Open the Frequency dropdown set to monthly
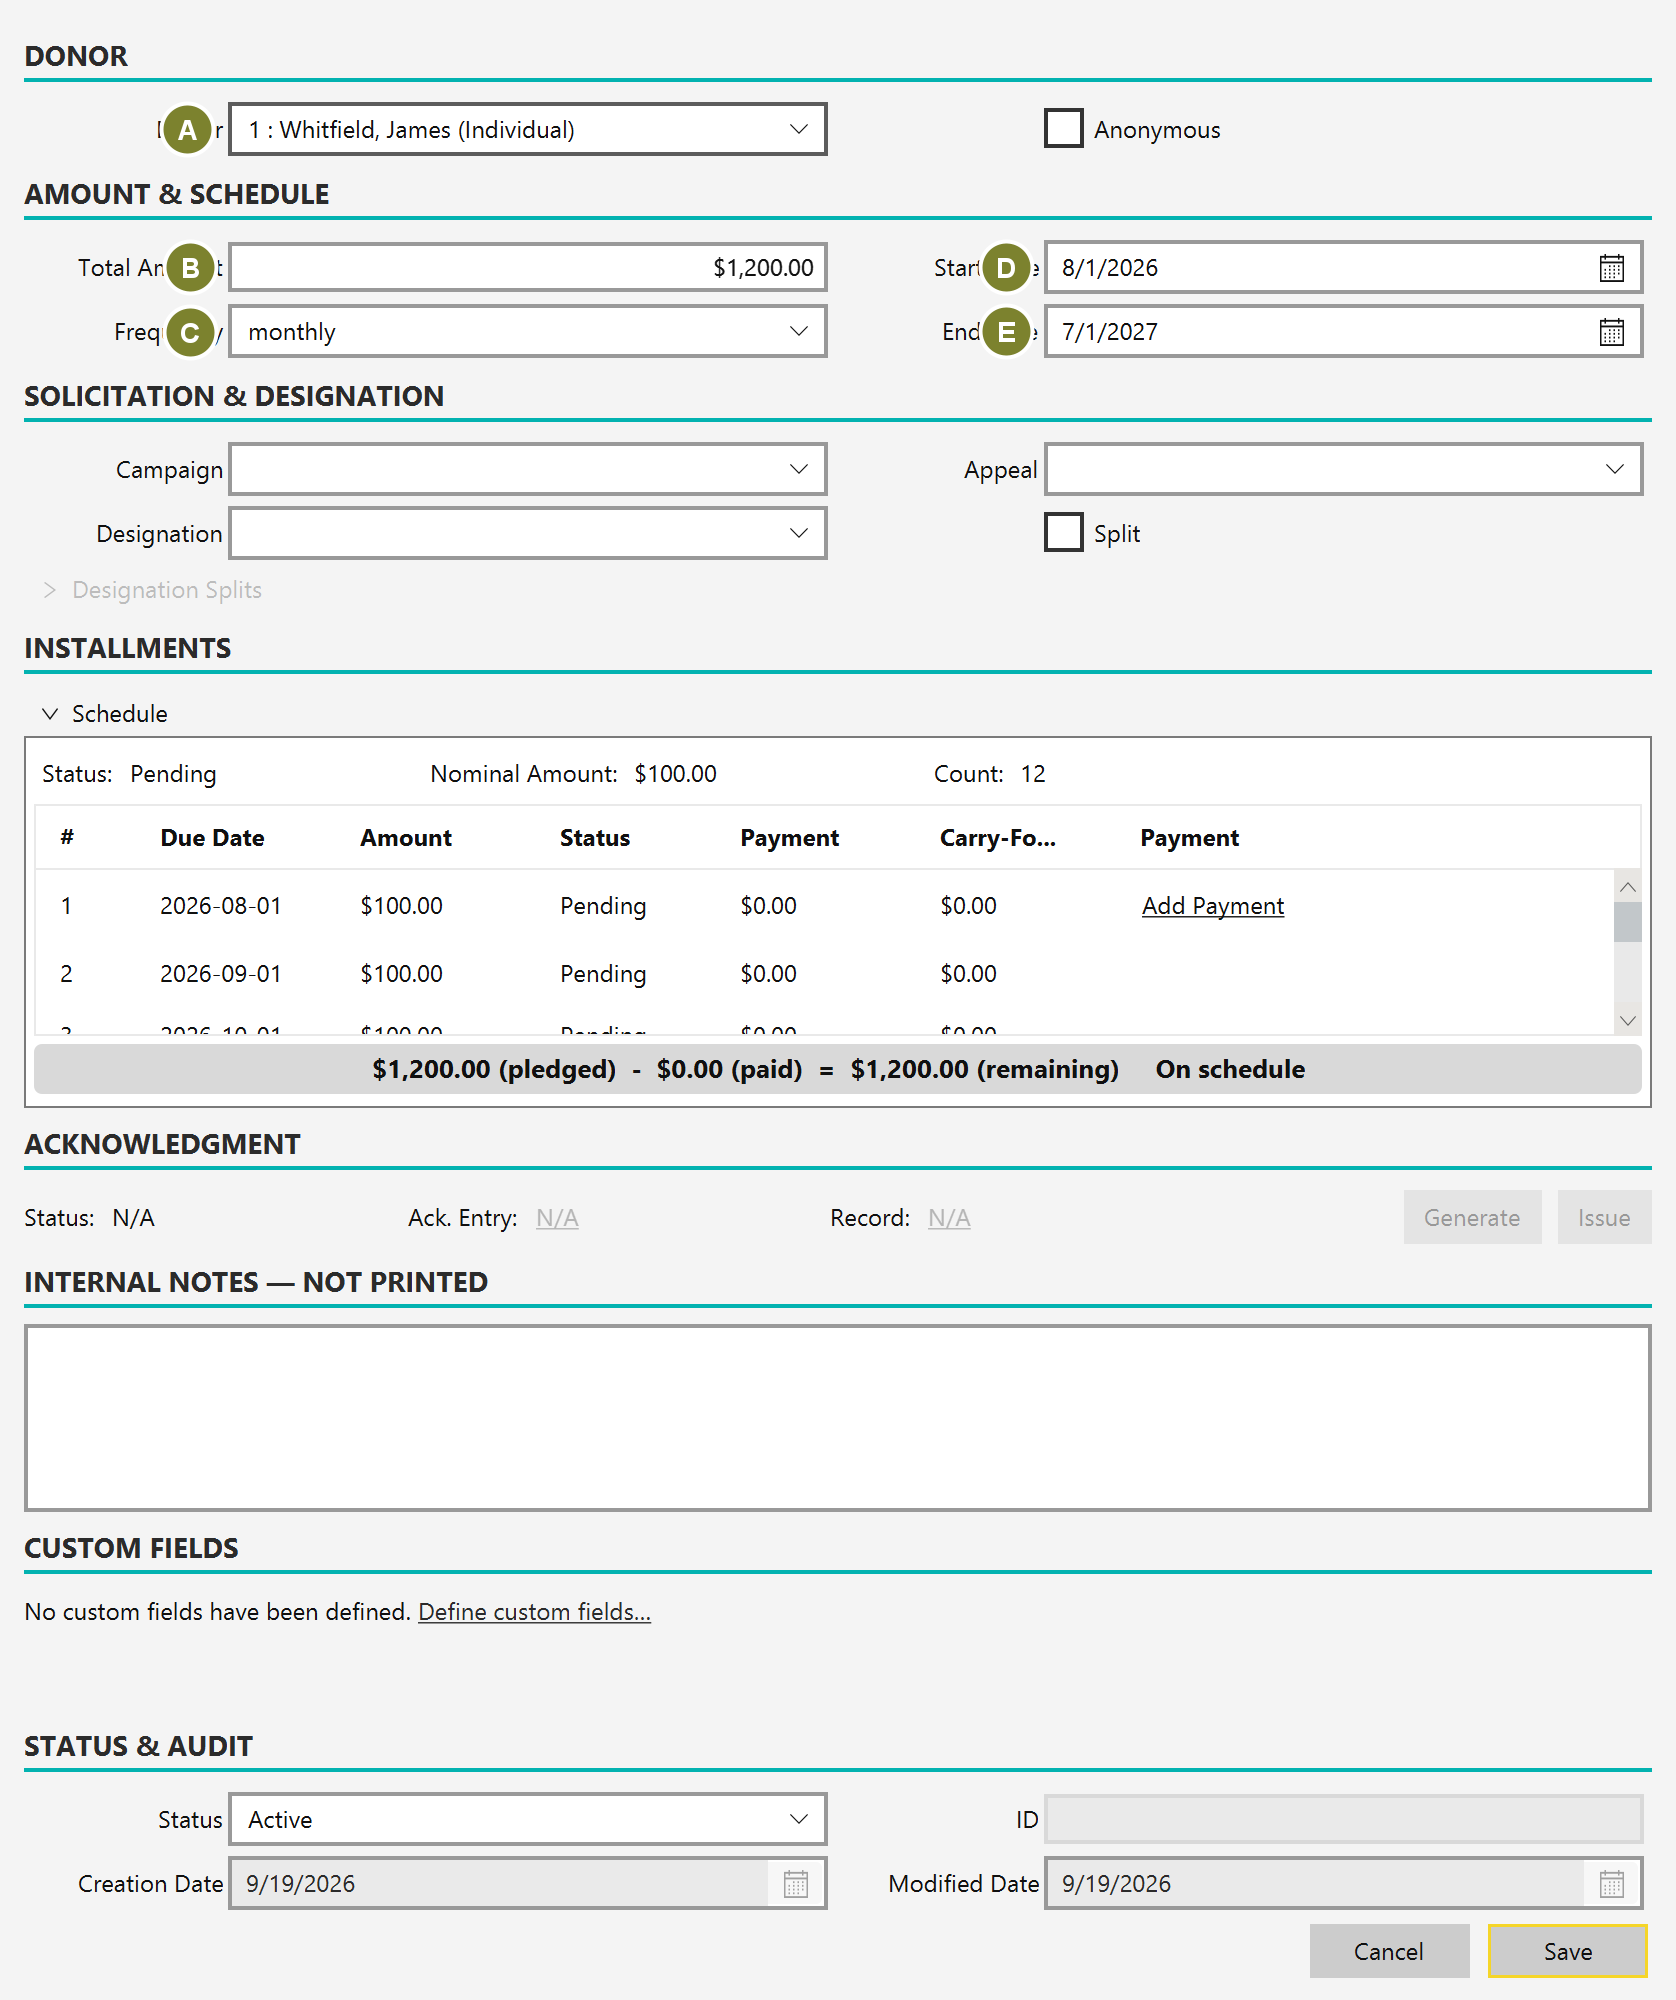Viewport: 1676px width, 2000px height. pyautogui.click(x=528, y=332)
